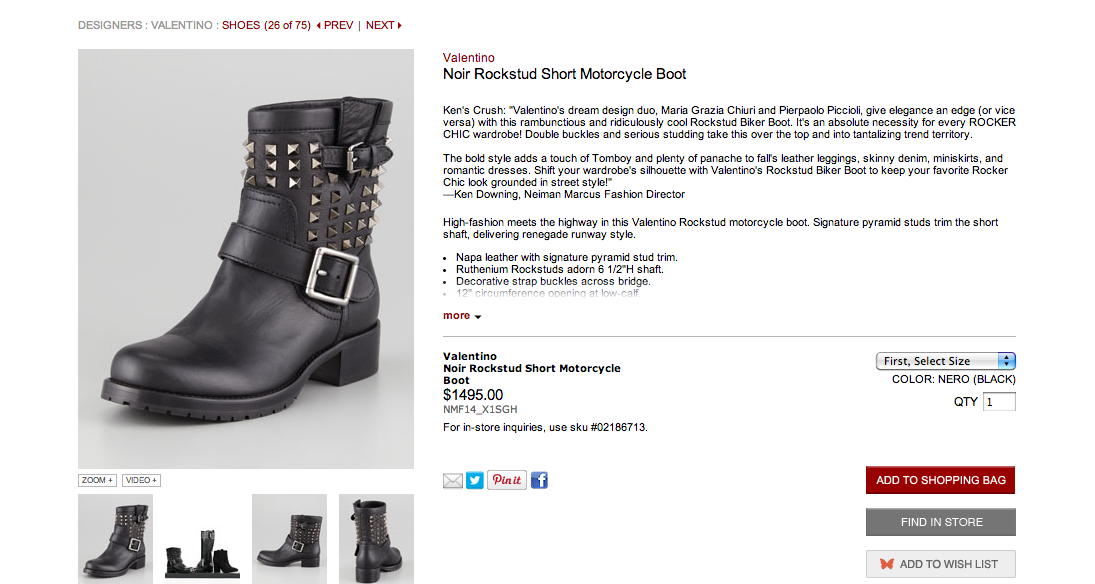Image resolution: width=1095 pixels, height=584 pixels.
Task: Go to the previous shoe with the PREV arrow
Action: click(335, 25)
